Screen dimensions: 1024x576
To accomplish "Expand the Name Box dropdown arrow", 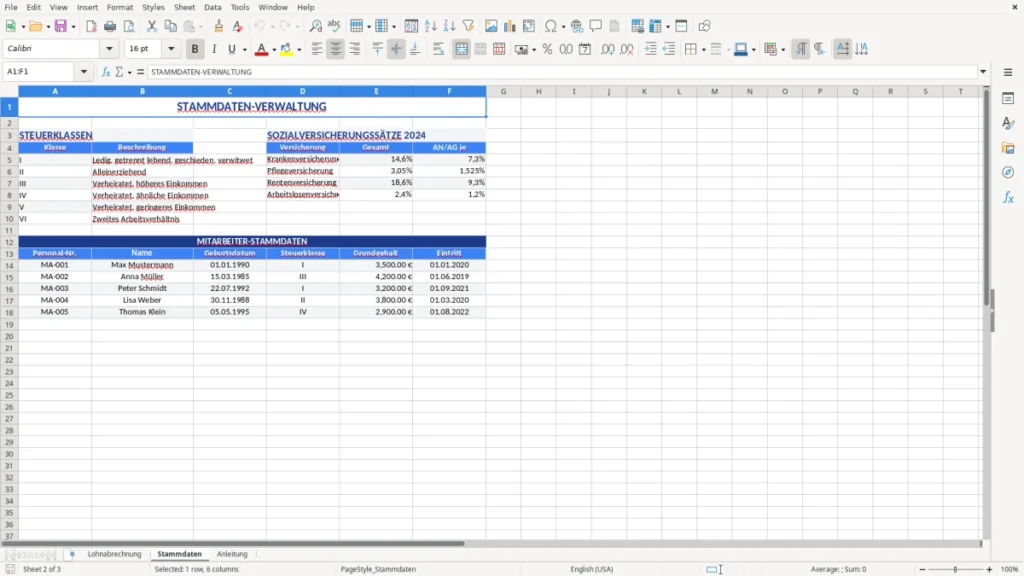I will click(84, 72).
